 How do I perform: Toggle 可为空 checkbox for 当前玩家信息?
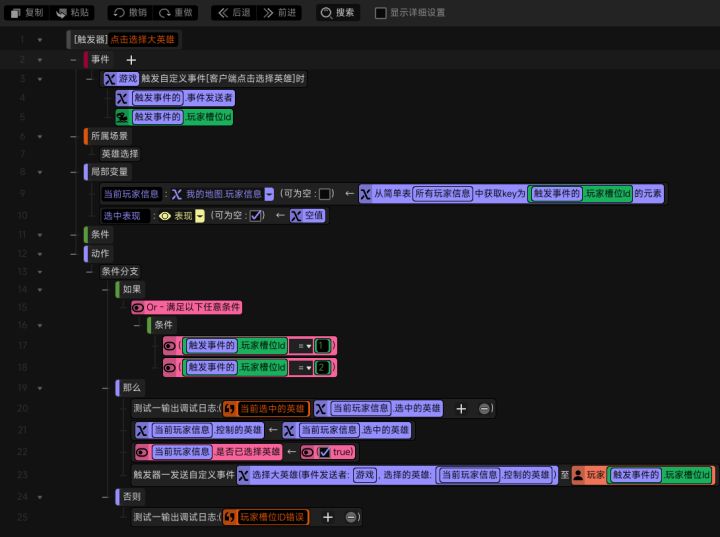point(325,194)
